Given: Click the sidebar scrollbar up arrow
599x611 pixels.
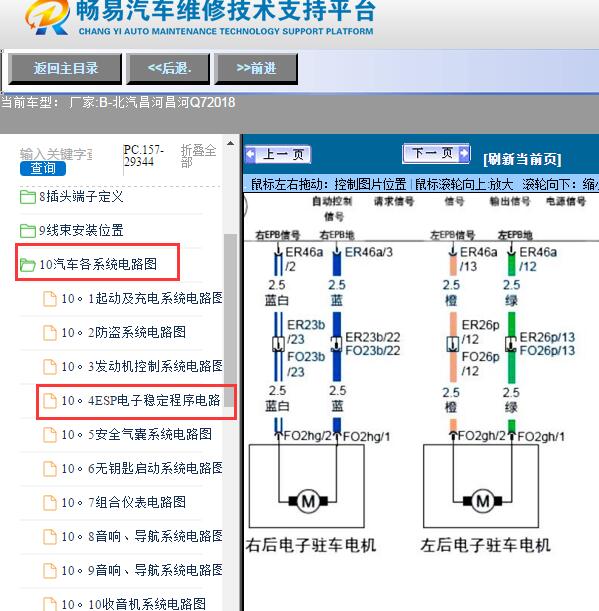Looking at the screenshot, I should click(230, 143).
